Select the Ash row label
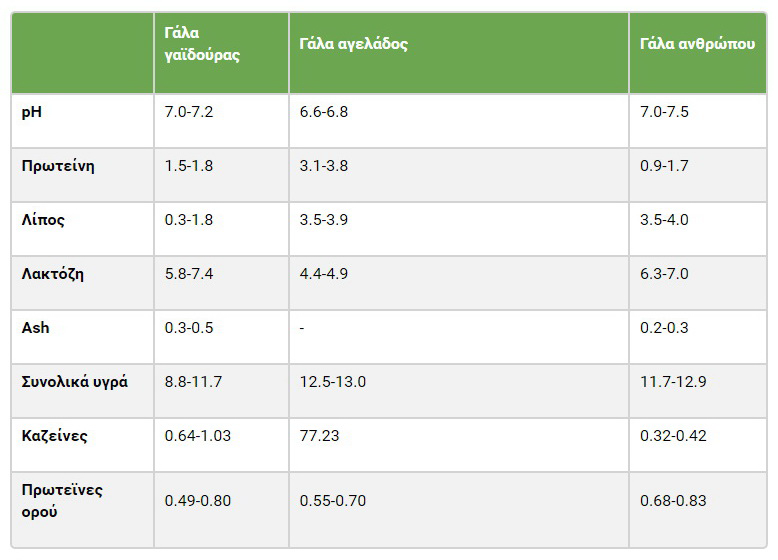778x560 pixels. tap(35, 328)
